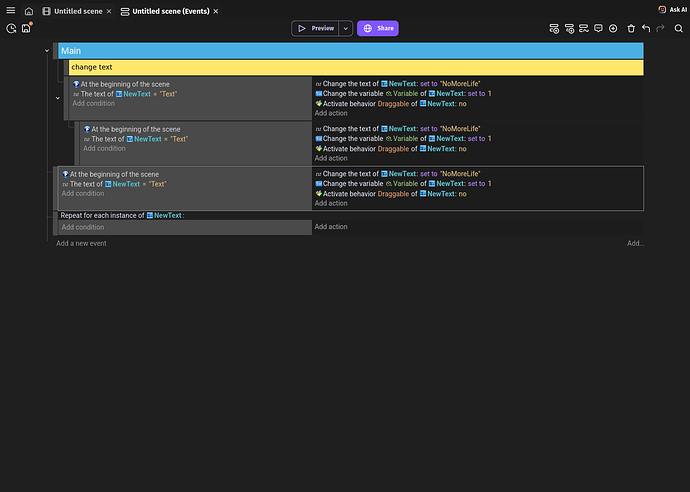Click the trash icon to delete selection

630,28
